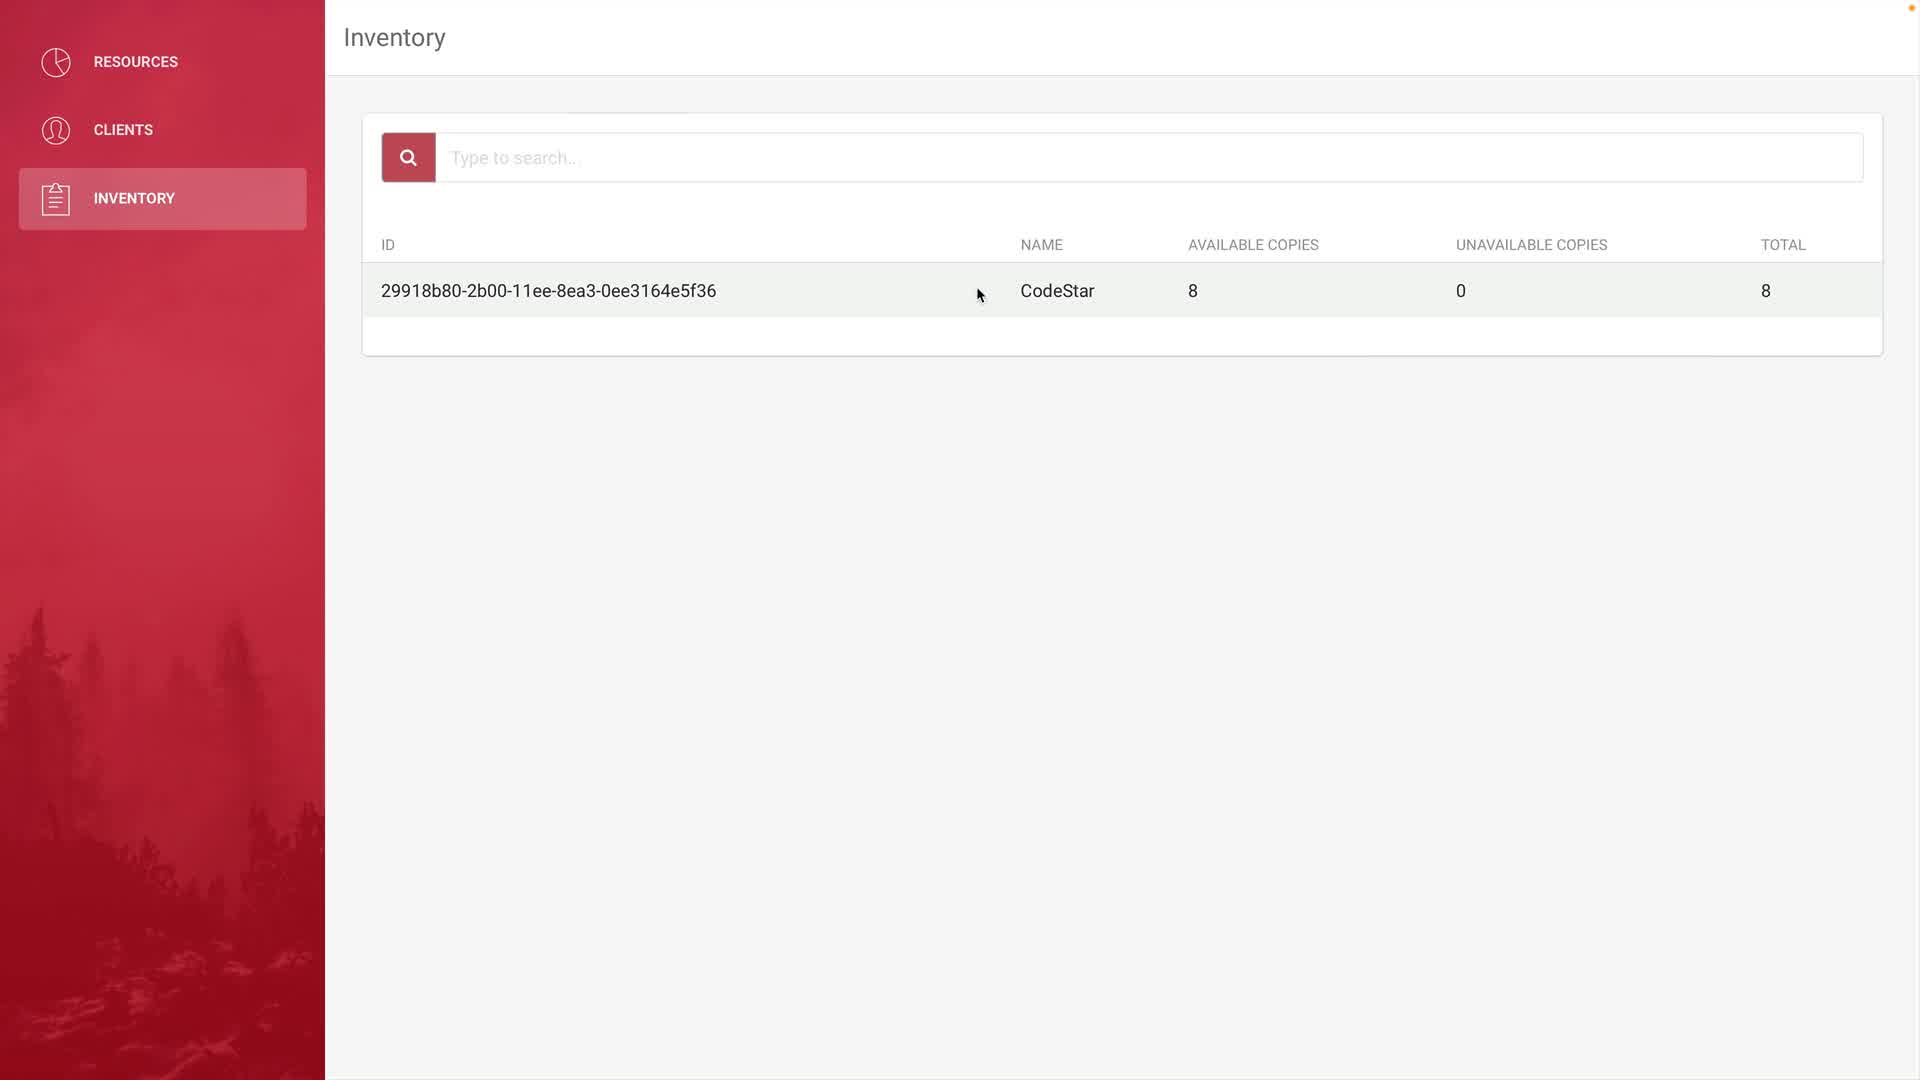Click the Inventory page title
Screen dimensions: 1920x1080
pos(394,38)
